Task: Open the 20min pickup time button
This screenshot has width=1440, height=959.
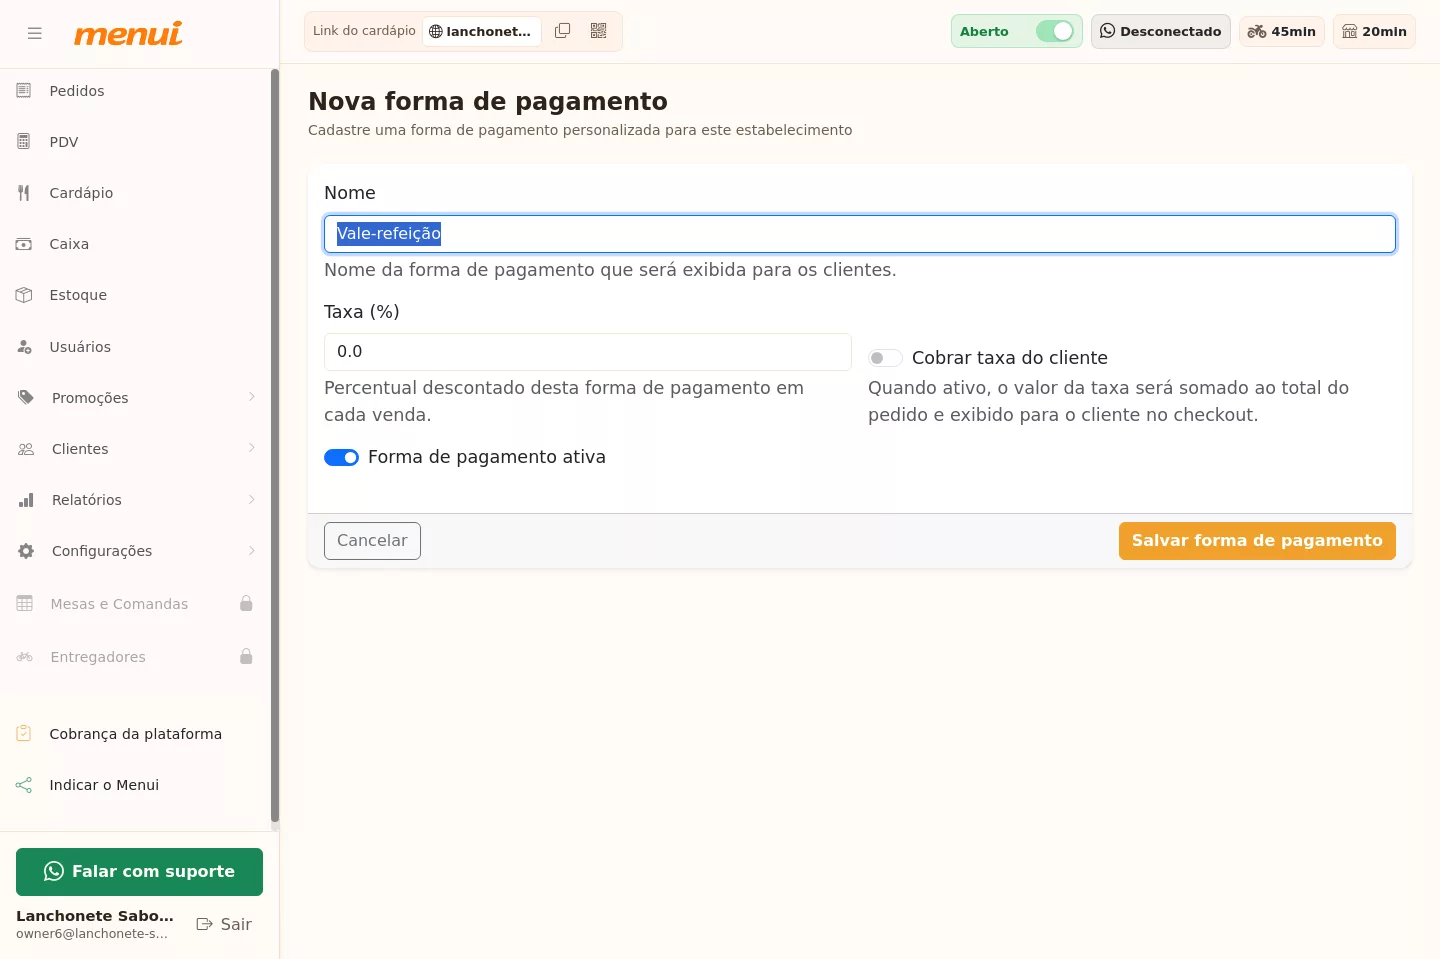Action: click(x=1374, y=31)
